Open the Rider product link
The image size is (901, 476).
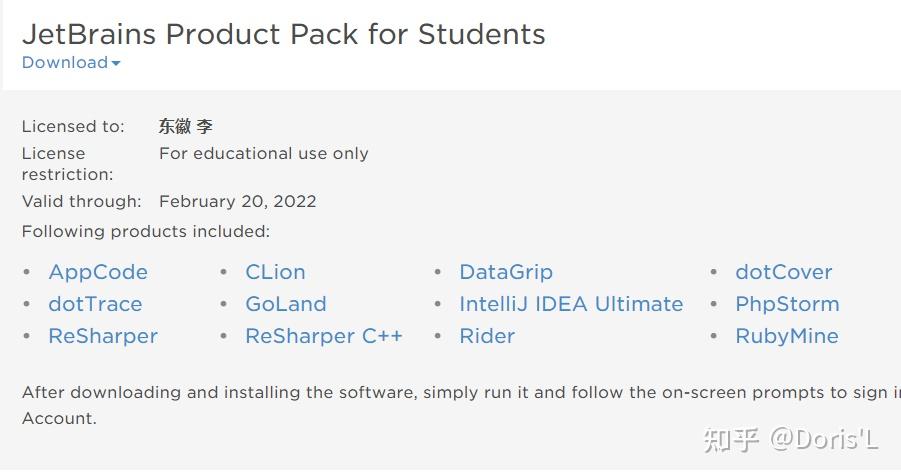click(487, 336)
